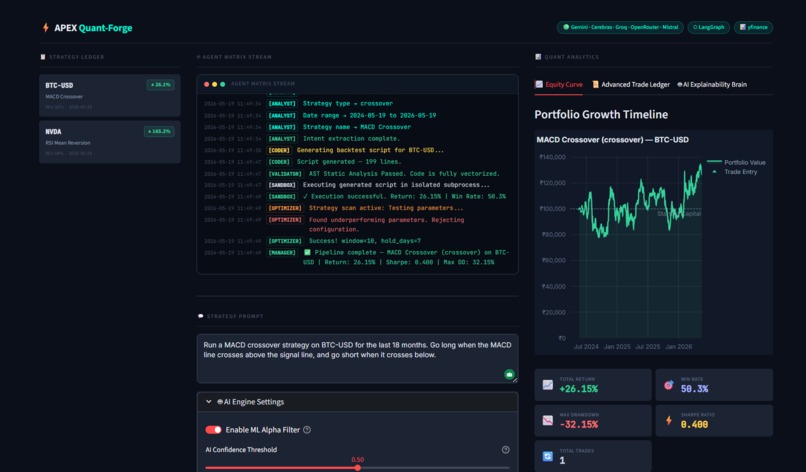Click the Trade Entry legend entry

point(735,172)
